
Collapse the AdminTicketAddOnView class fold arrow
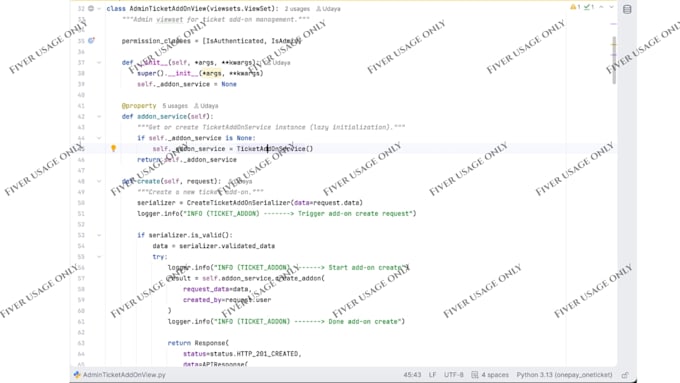pos(99,9)
